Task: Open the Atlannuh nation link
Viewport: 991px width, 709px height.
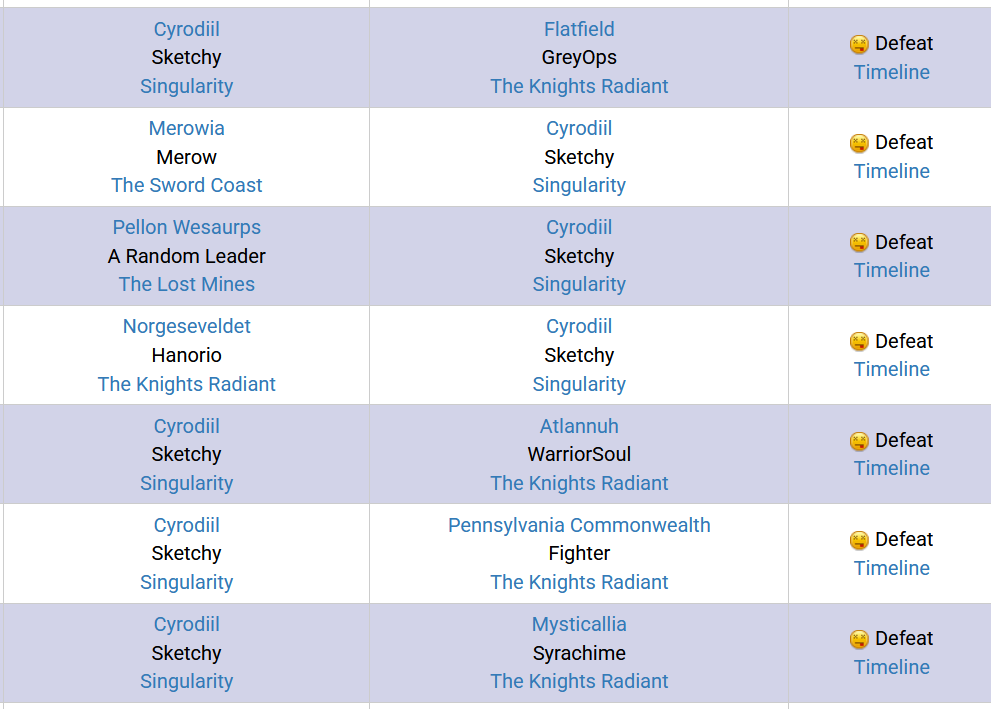Action: tap(579, 426)
